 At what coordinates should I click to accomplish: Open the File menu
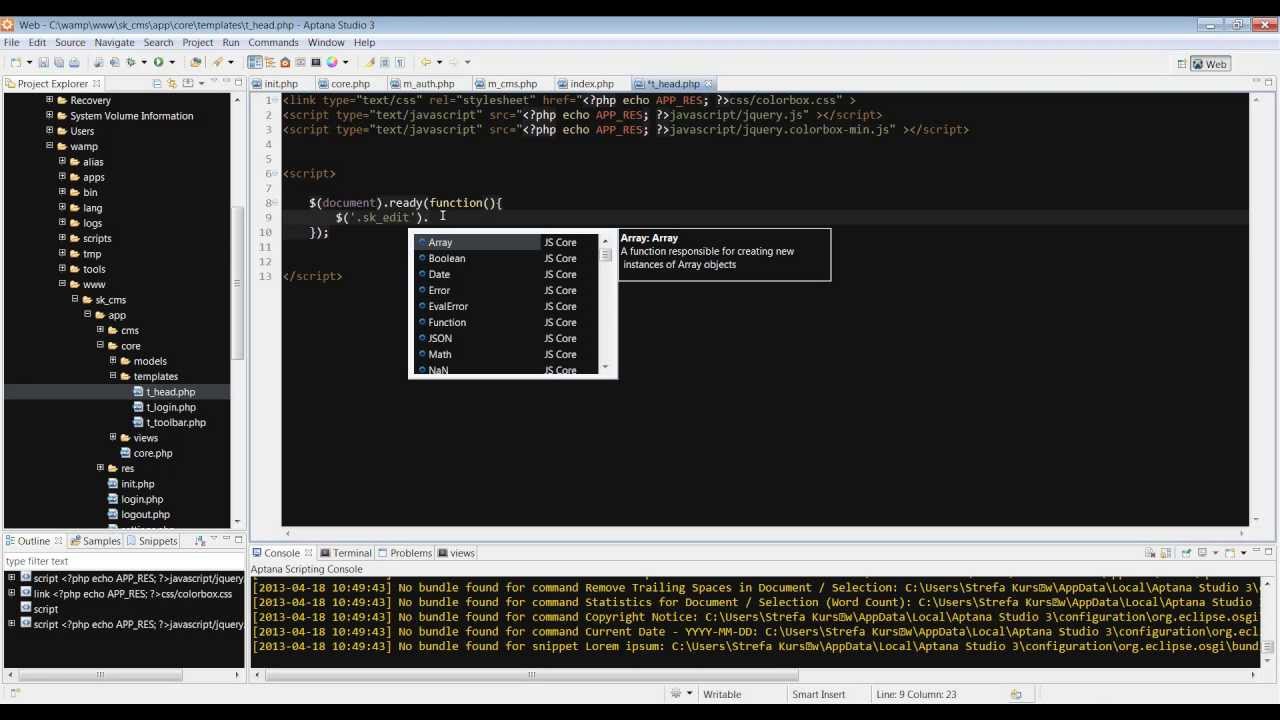[11, 43]
